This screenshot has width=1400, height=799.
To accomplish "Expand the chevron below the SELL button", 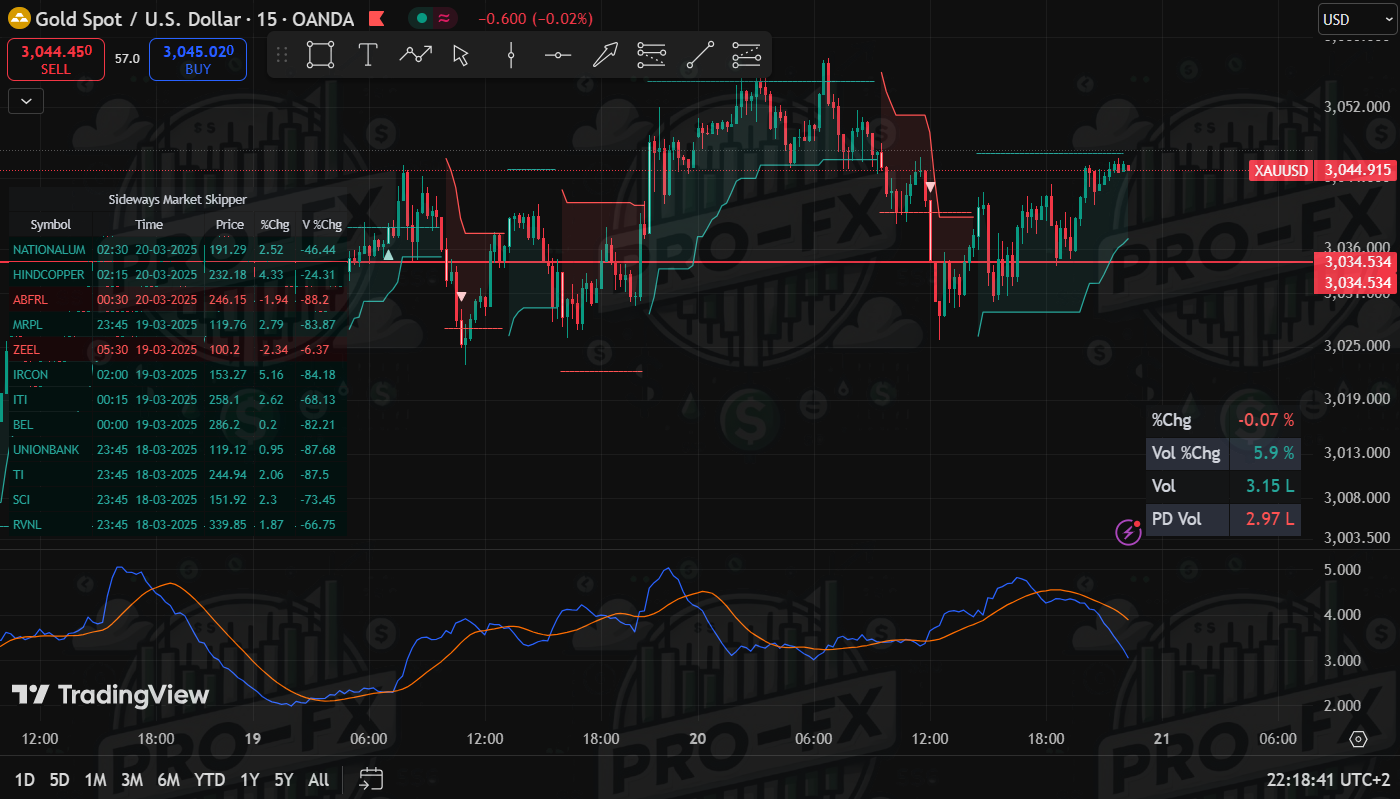I will (25, 100).
